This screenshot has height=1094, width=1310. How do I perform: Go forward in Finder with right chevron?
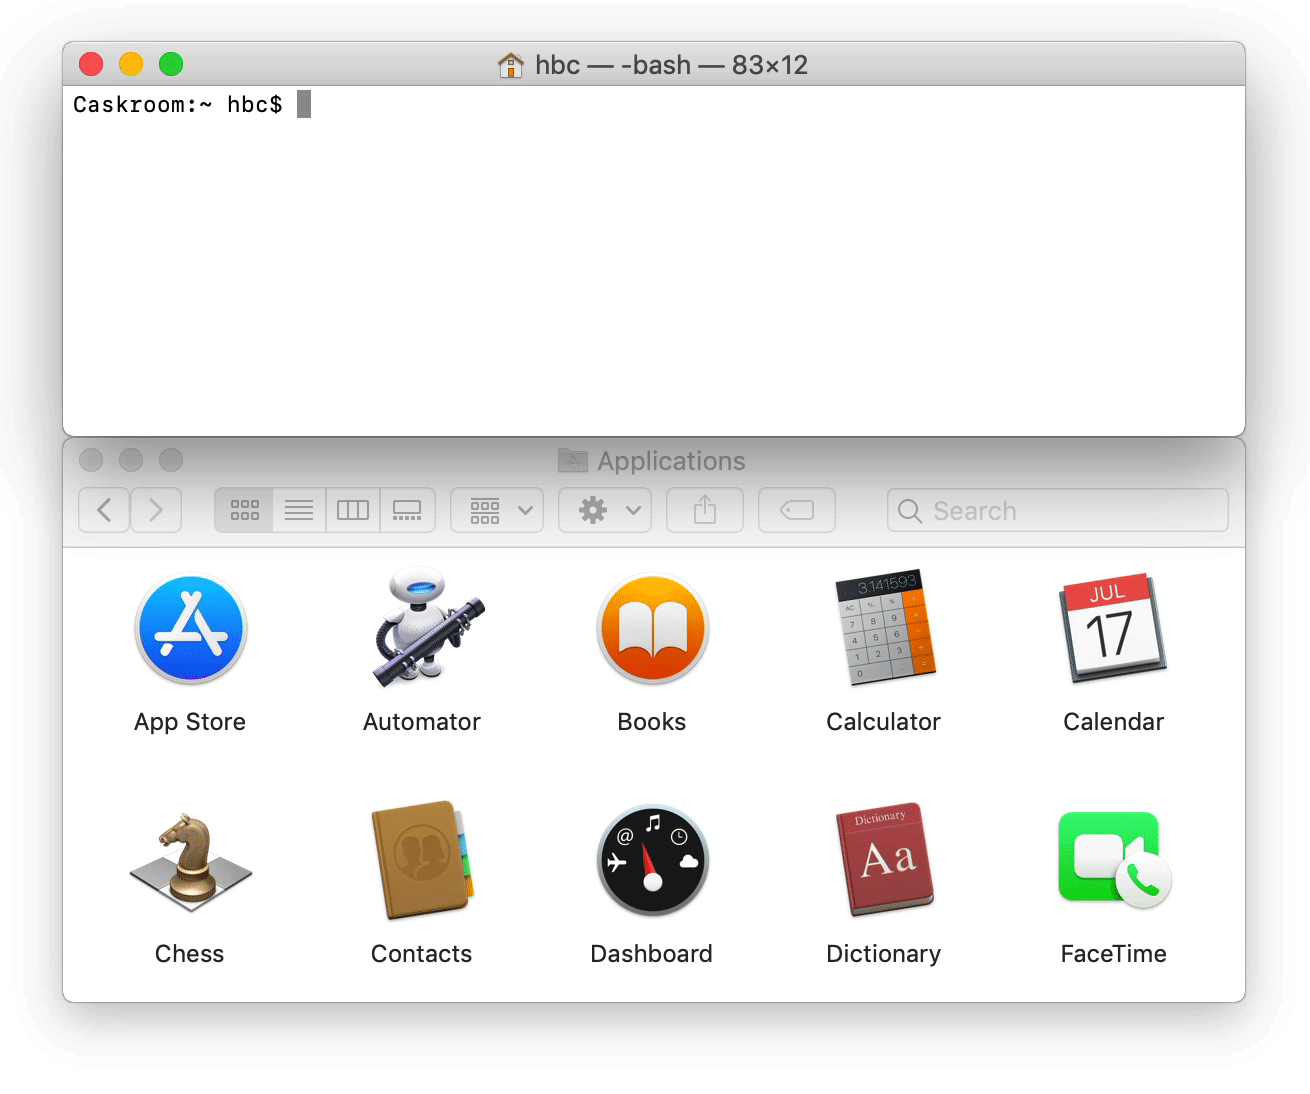[x=156, y=510]
